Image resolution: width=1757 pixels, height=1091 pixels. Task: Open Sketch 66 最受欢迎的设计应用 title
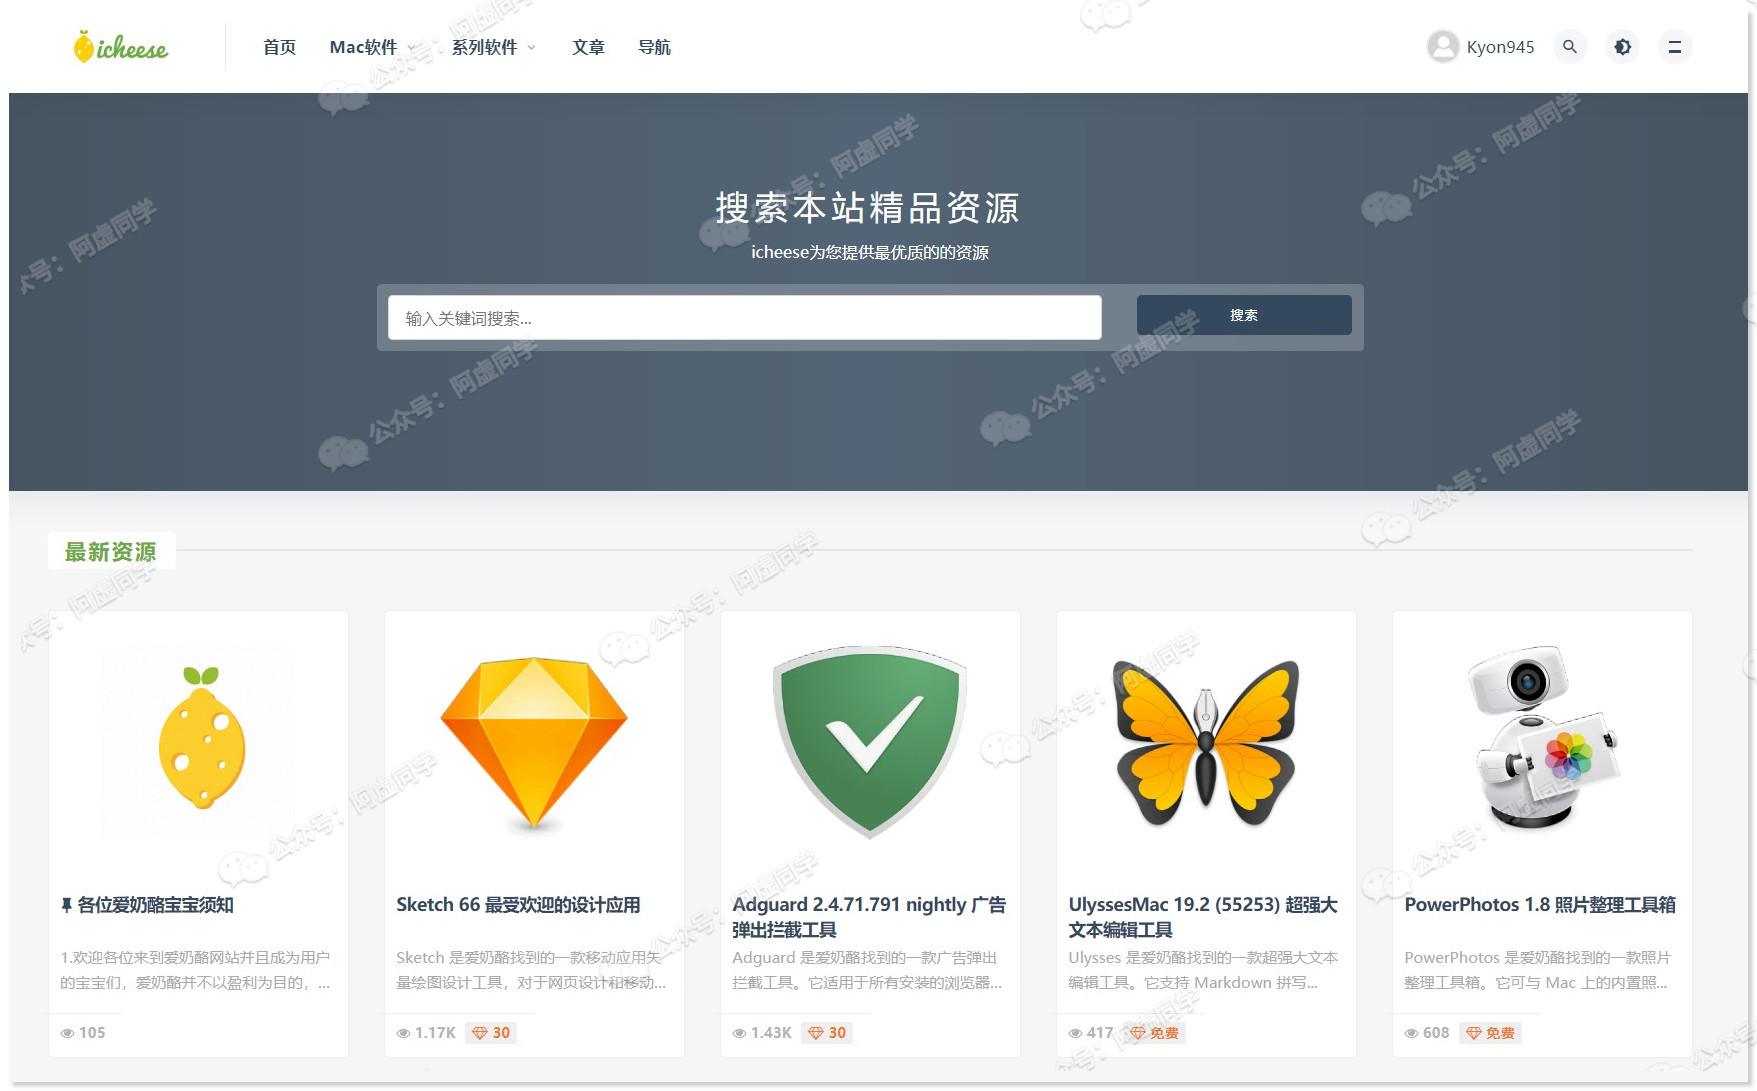coord(518,905)
